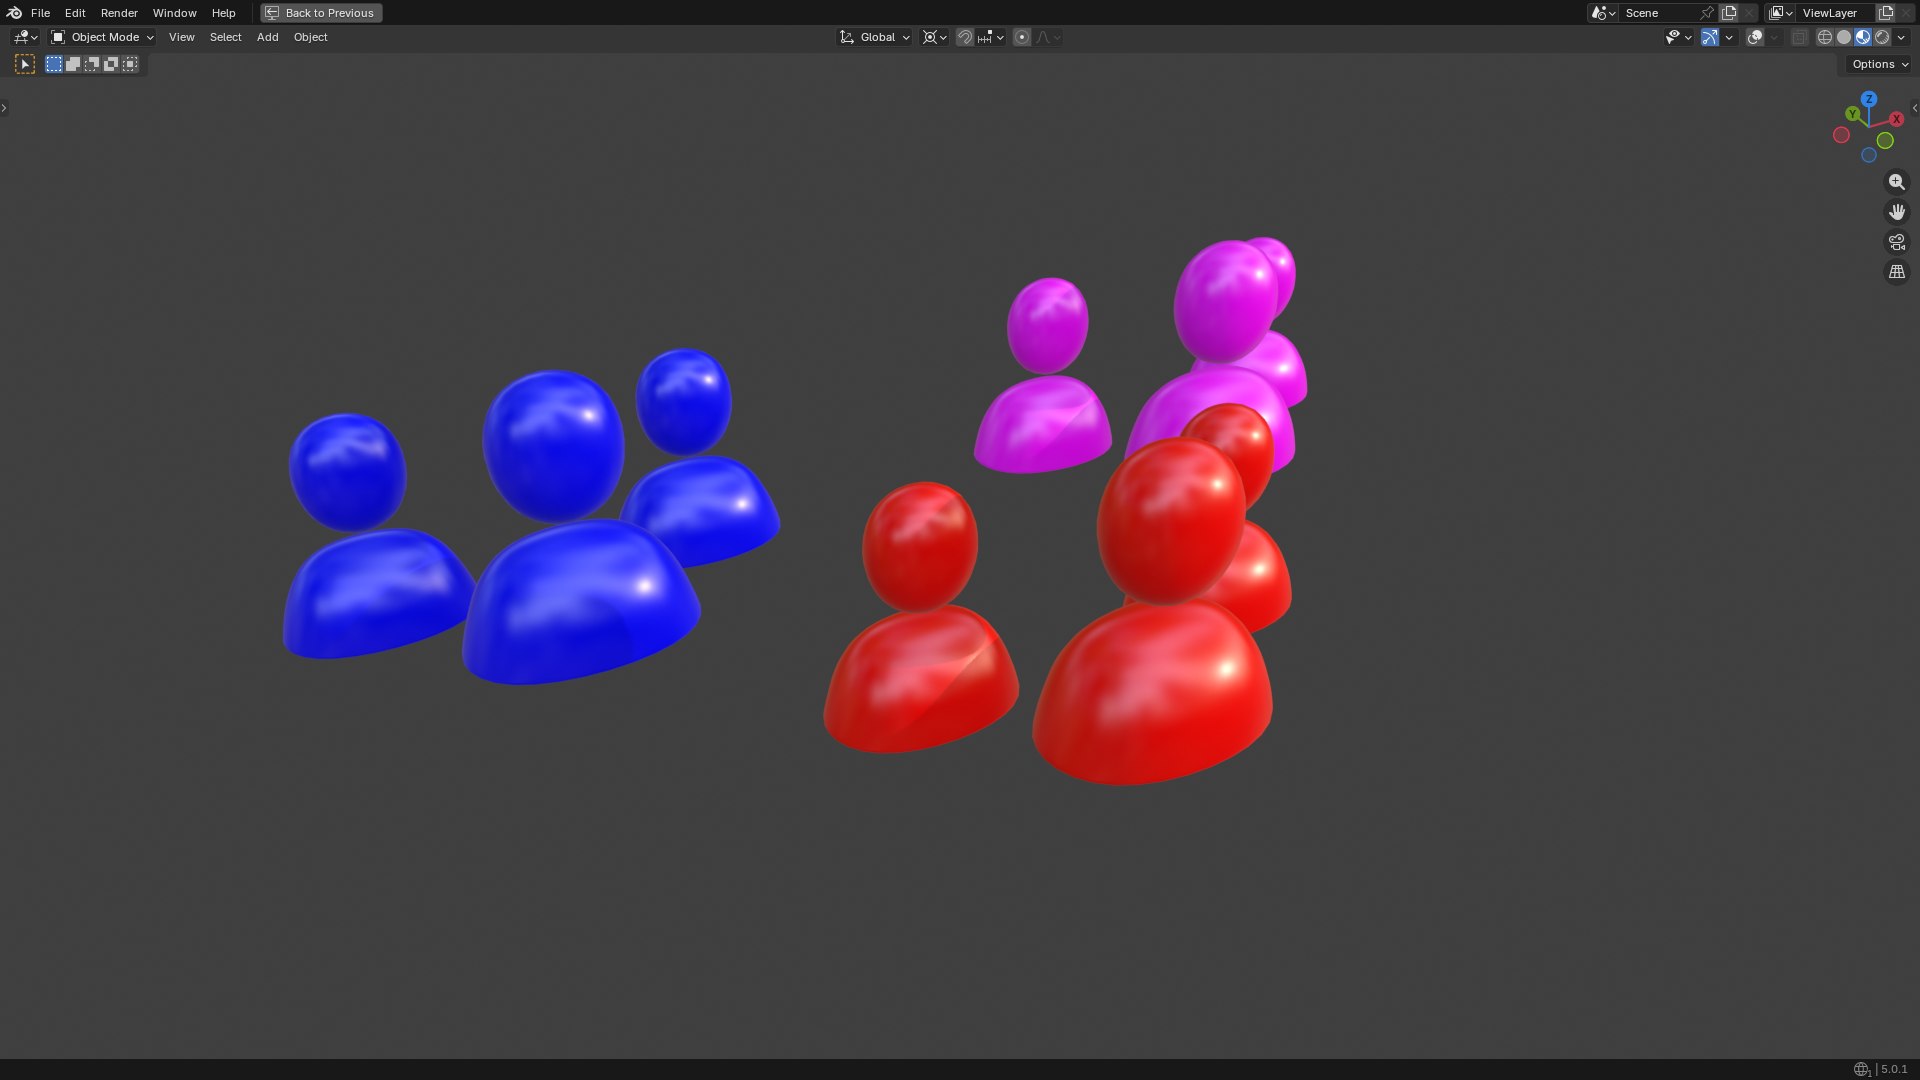Toggle viewport overlays
Image resolution: width=1920 pixels, height=1080 pixels.
pos(1755,37)
